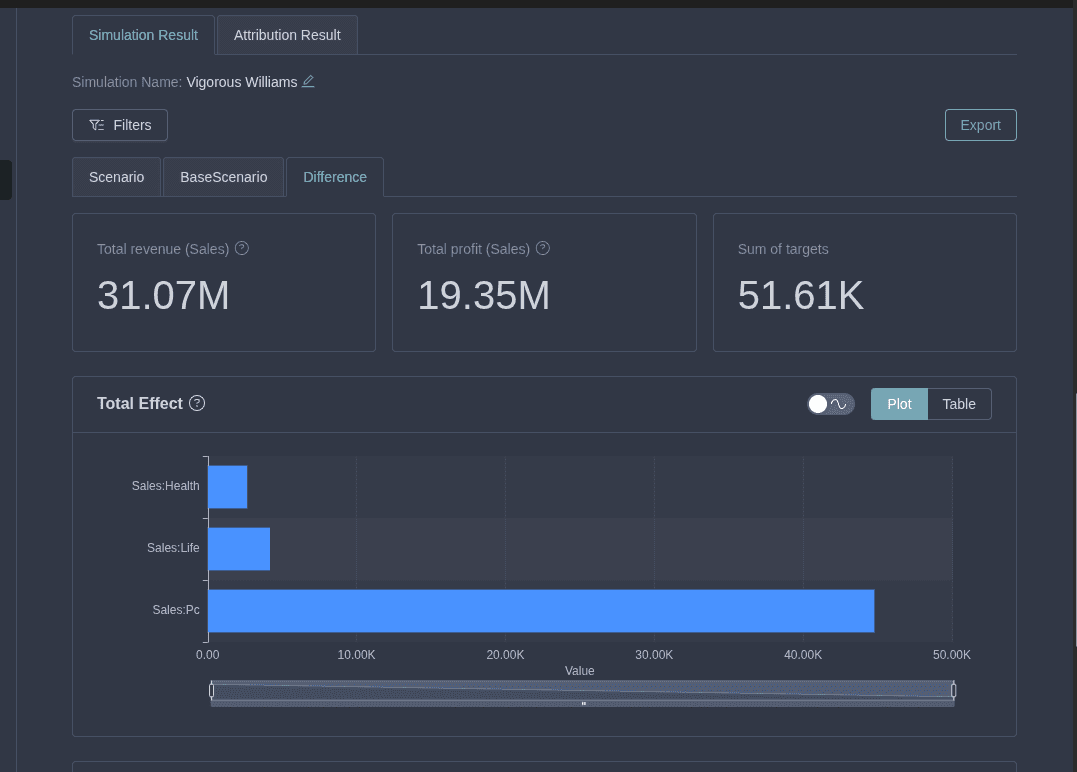Switch to the Simulation Result tab
1077x772 pixels.
point(143,35)
